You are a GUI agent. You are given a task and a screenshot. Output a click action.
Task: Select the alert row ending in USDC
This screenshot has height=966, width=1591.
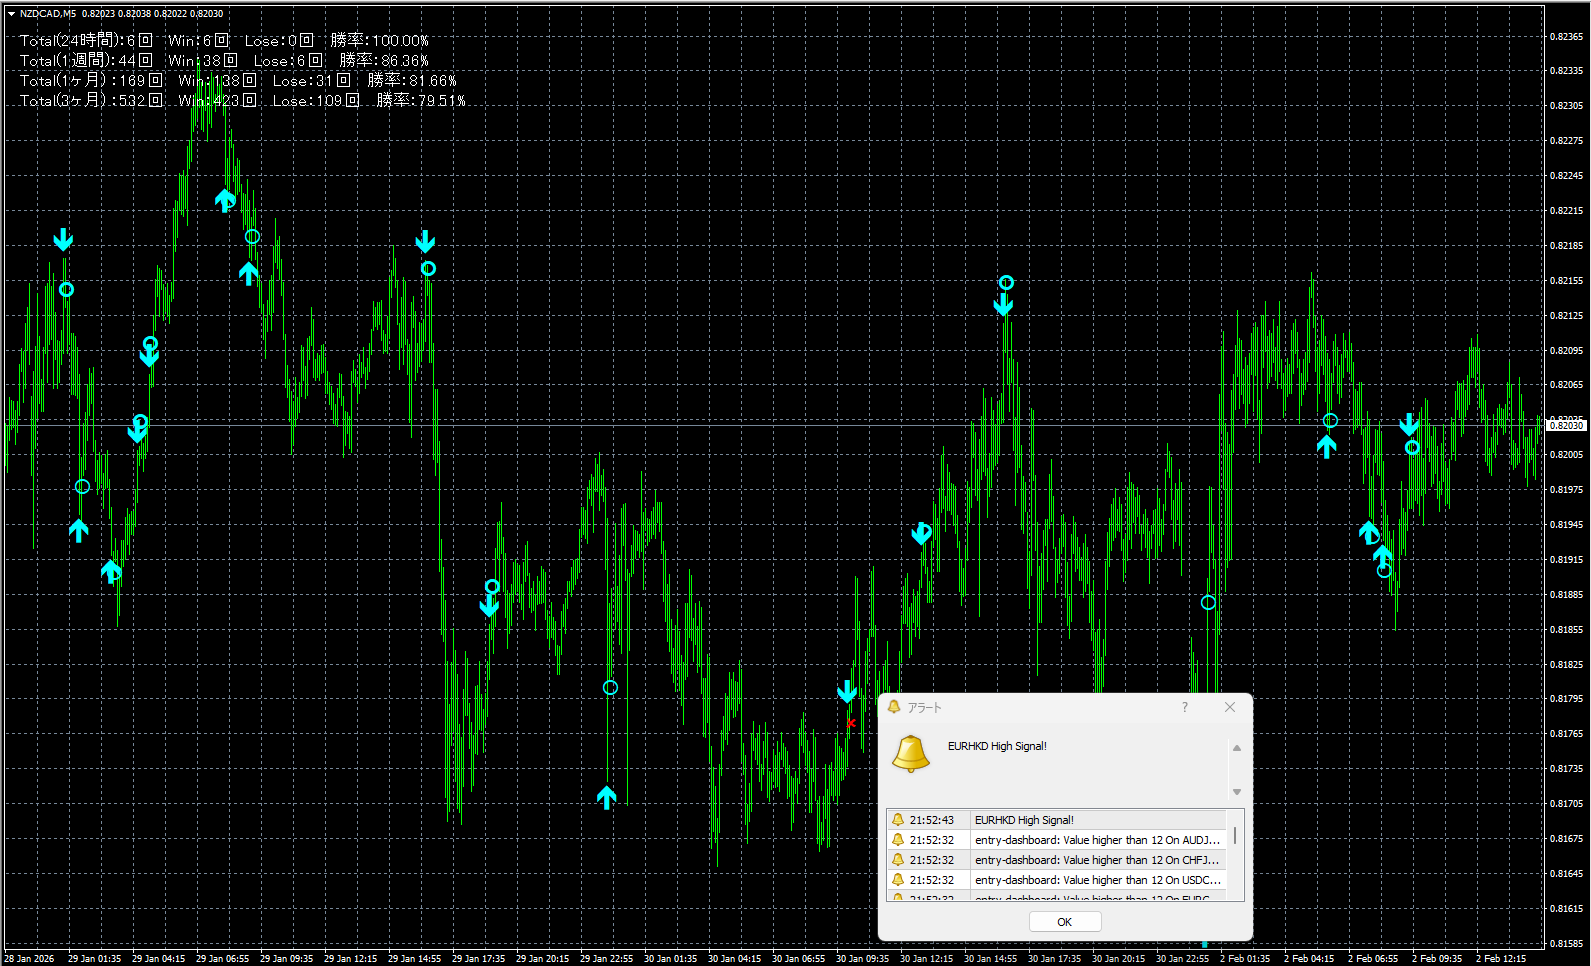(1055, 880)
